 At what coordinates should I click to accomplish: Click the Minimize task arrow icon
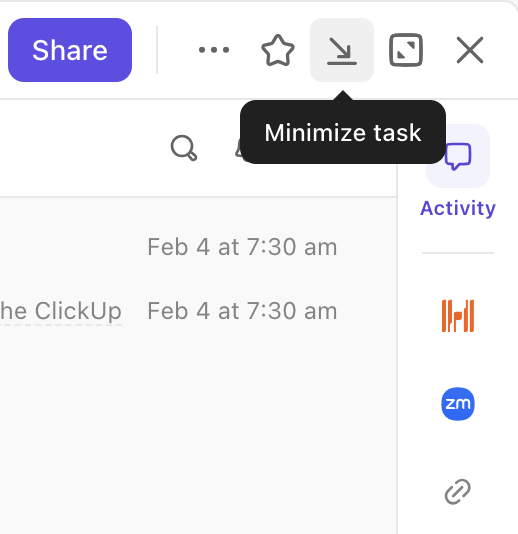(342, 50)
